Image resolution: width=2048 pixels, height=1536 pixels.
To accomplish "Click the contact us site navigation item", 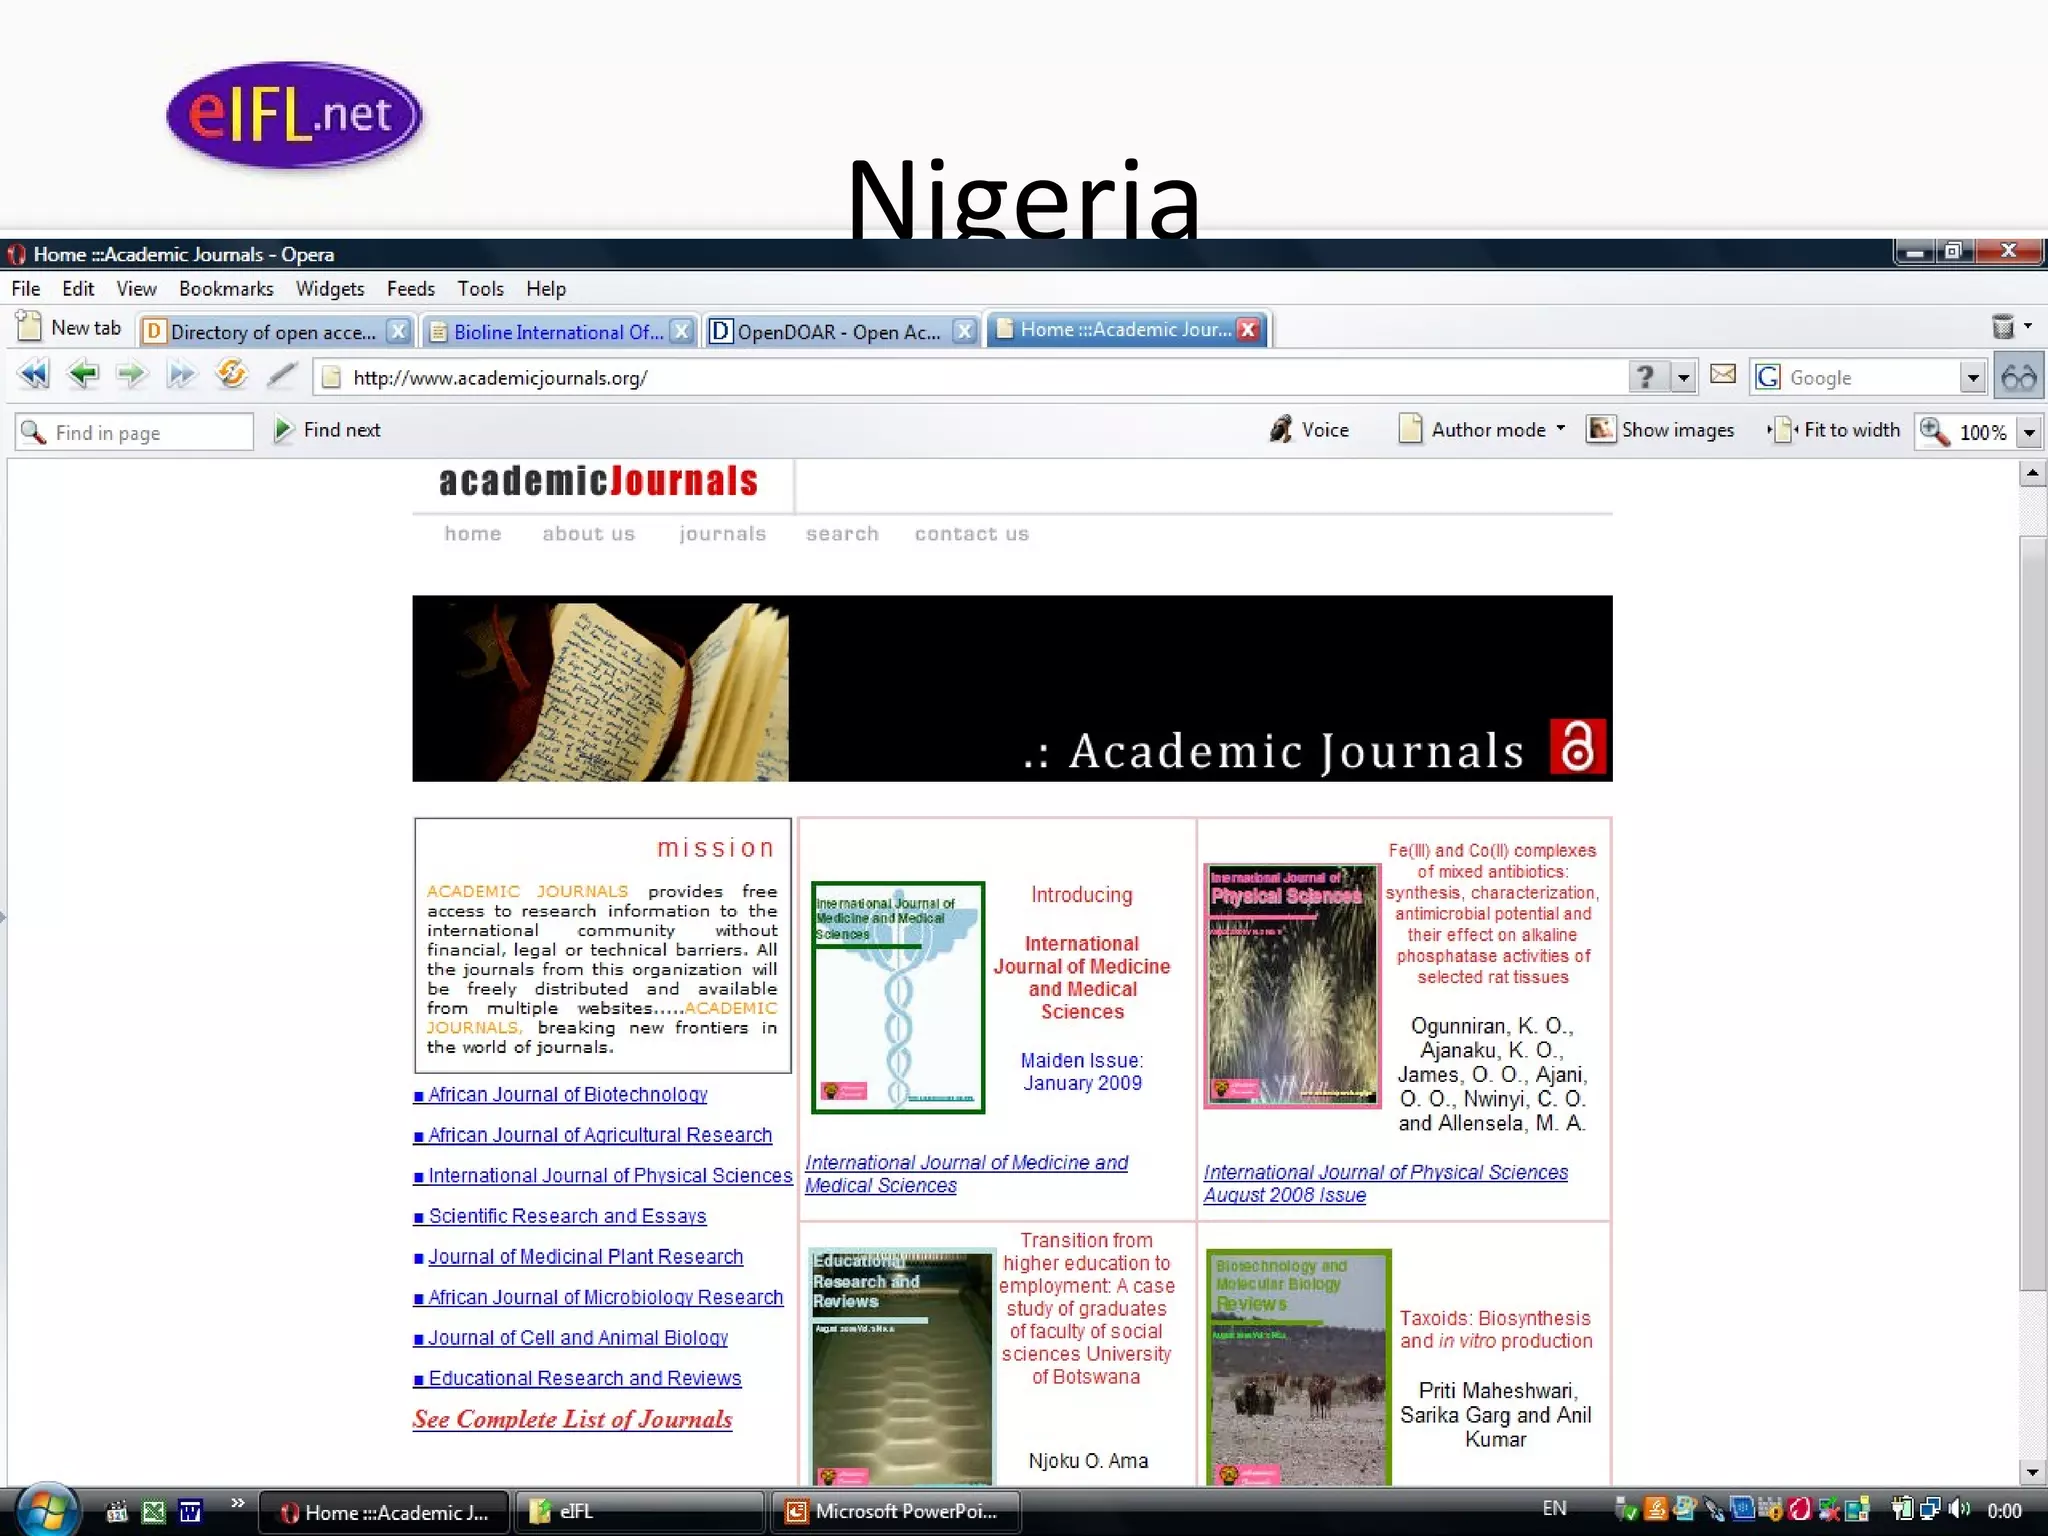I will (971, 534).
